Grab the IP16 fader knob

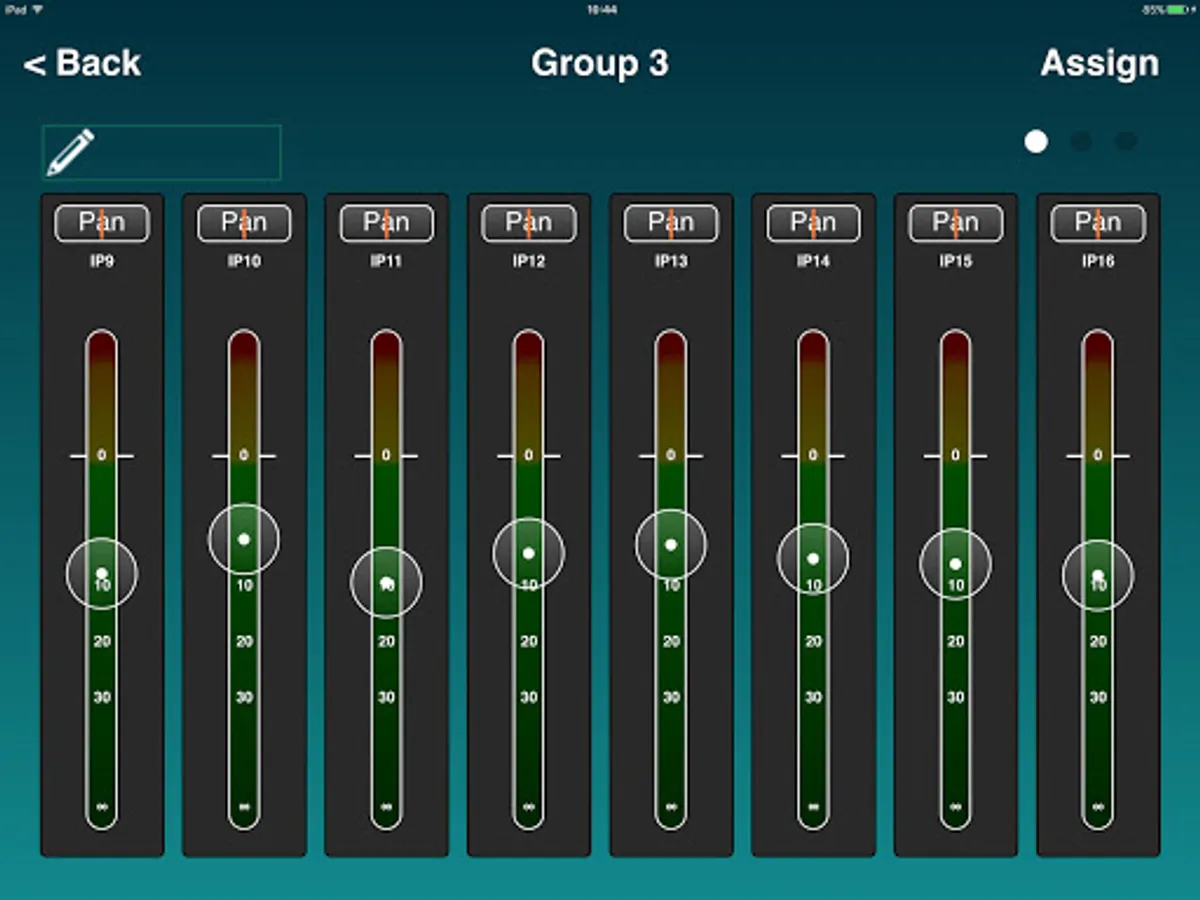click(1098, 575)
